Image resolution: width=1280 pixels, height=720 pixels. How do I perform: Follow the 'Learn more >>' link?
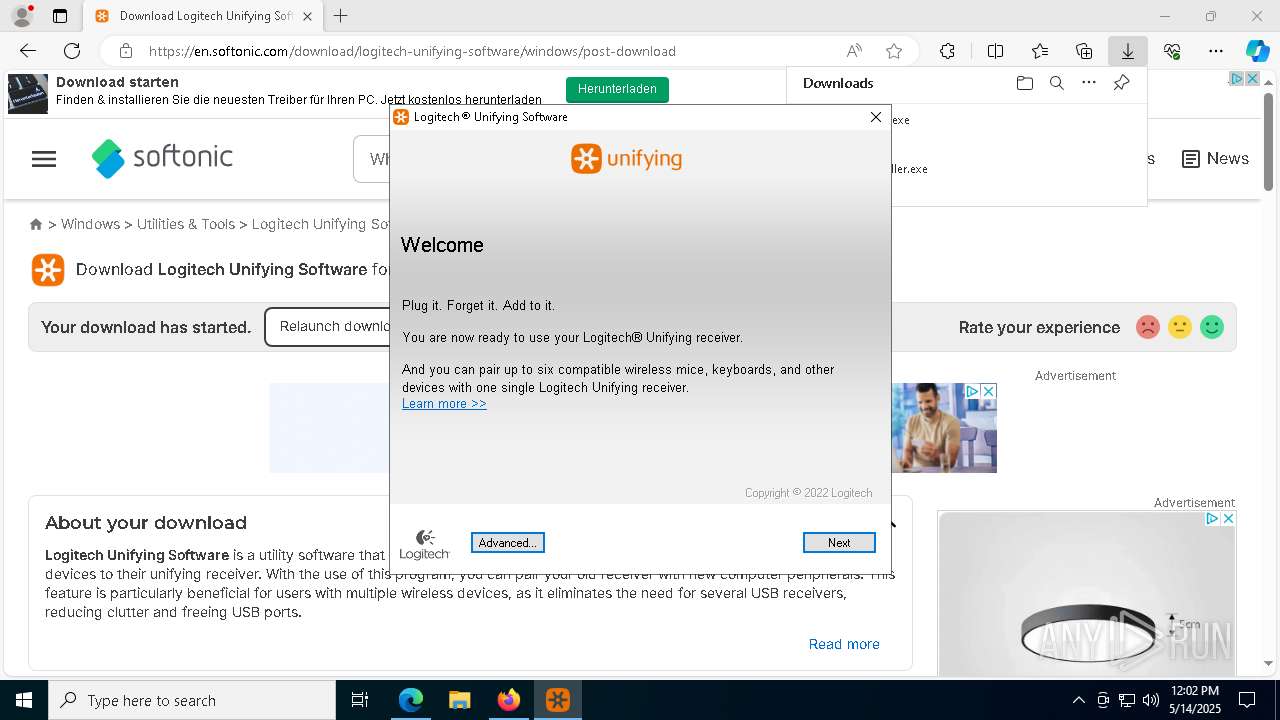tap(444, 404)
